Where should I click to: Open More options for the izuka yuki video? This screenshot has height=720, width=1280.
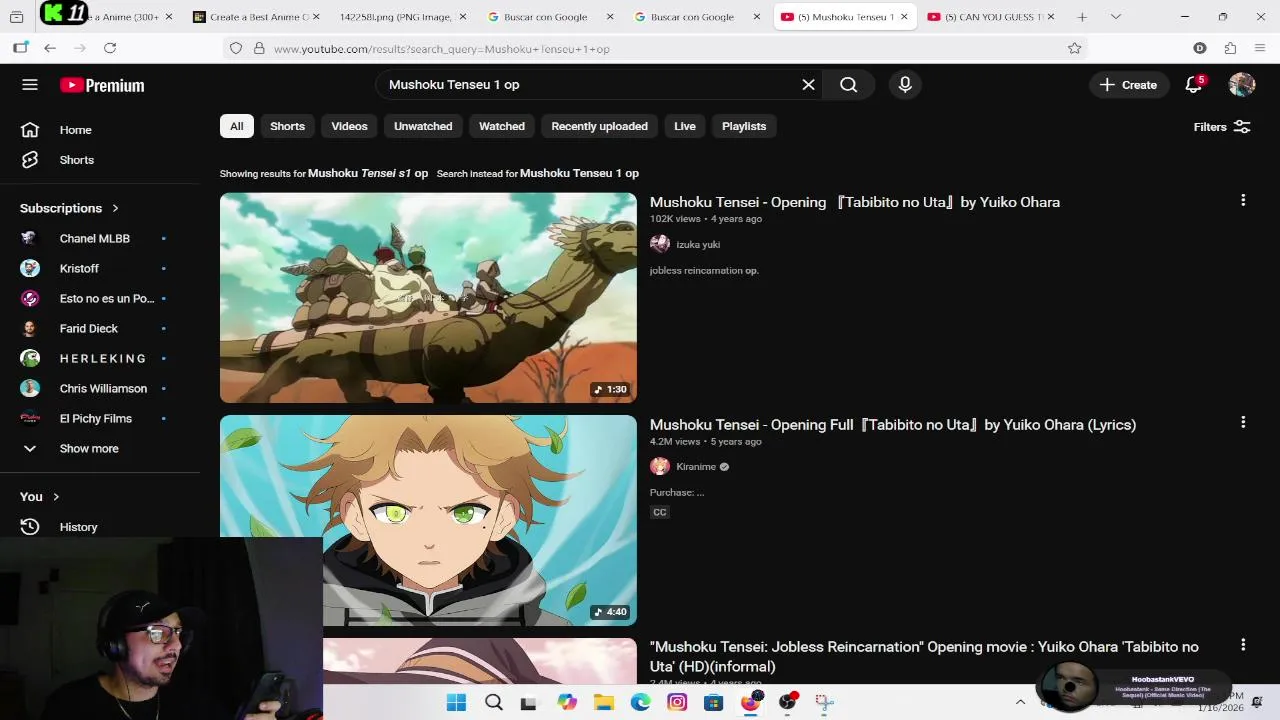pyautogui.click(x=1243, y=200)
